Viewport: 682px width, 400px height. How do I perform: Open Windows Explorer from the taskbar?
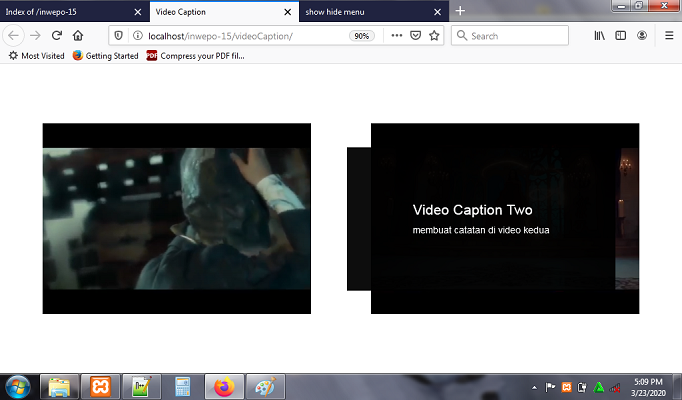[x=60, y=387]
